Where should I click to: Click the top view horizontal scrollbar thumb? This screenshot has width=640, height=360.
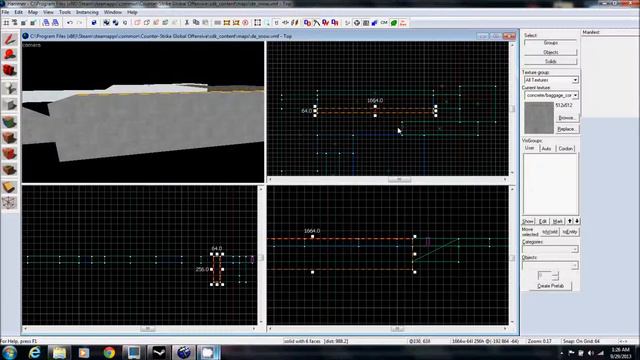click(x=399, y=179)
